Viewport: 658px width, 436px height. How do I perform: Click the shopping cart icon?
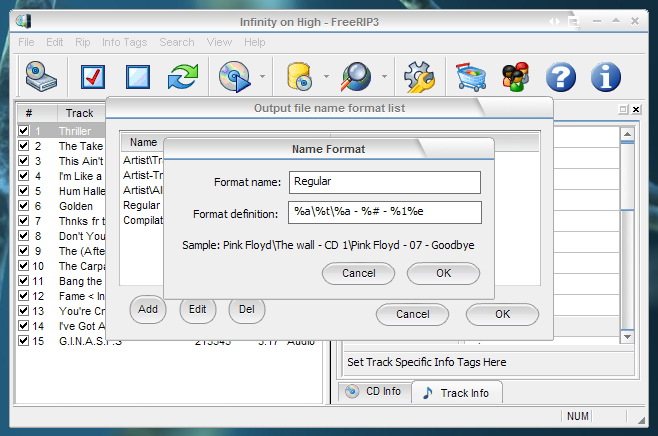coord(470,76)
